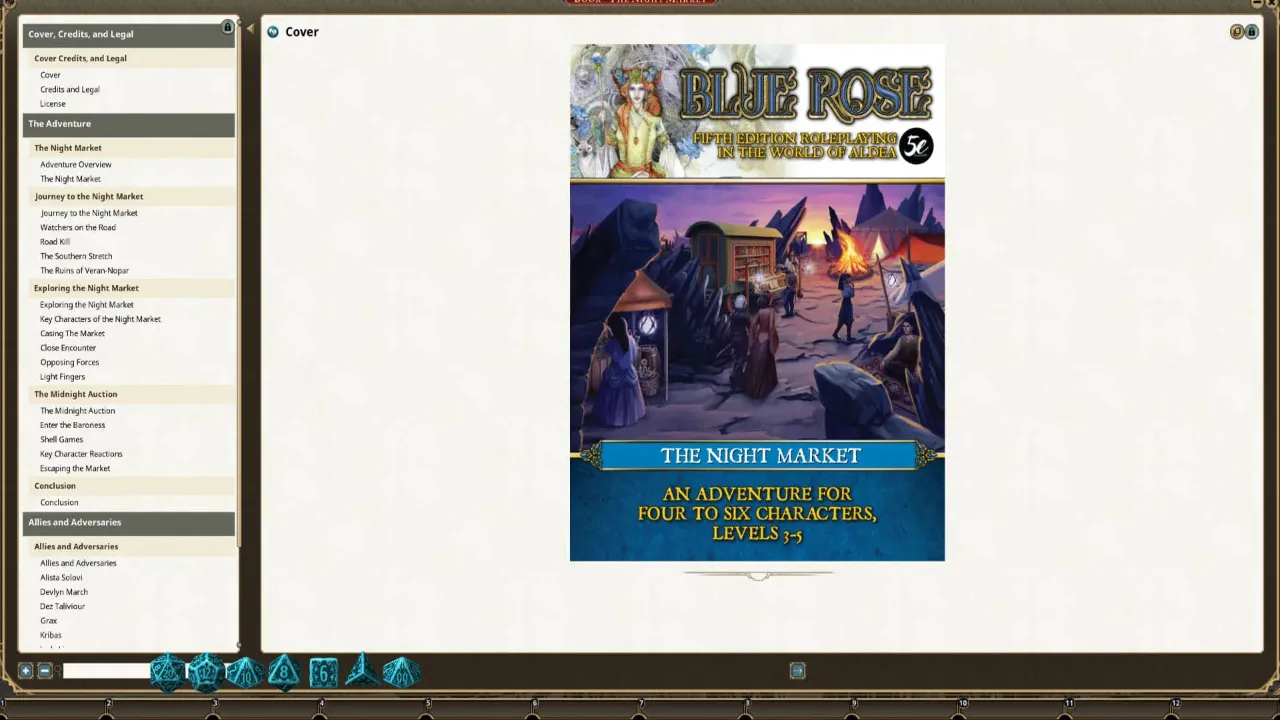The width and height of the screenshot is (1280, 720).
Task: Open the Dez Taliviour entry
Action: pyautogui.click(x=62, y=607)
